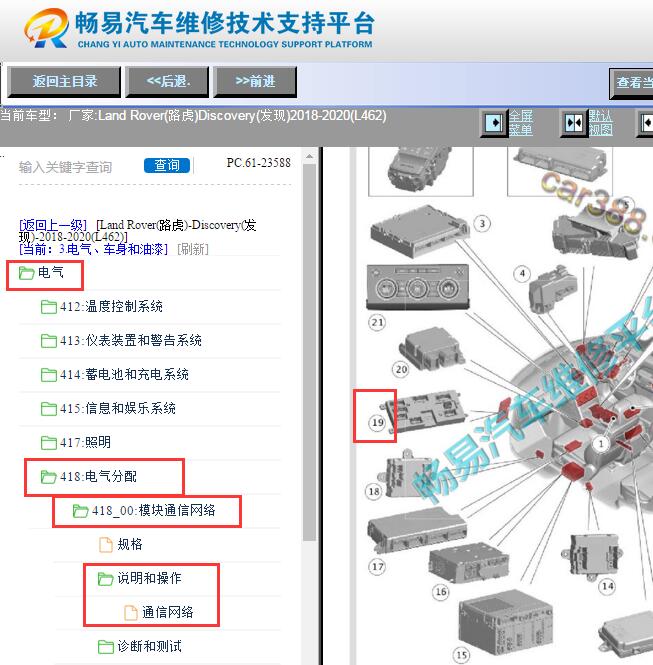653x665 pixels.
Task: Open the 返回上一级 link
Action: [x=53, y=225]
